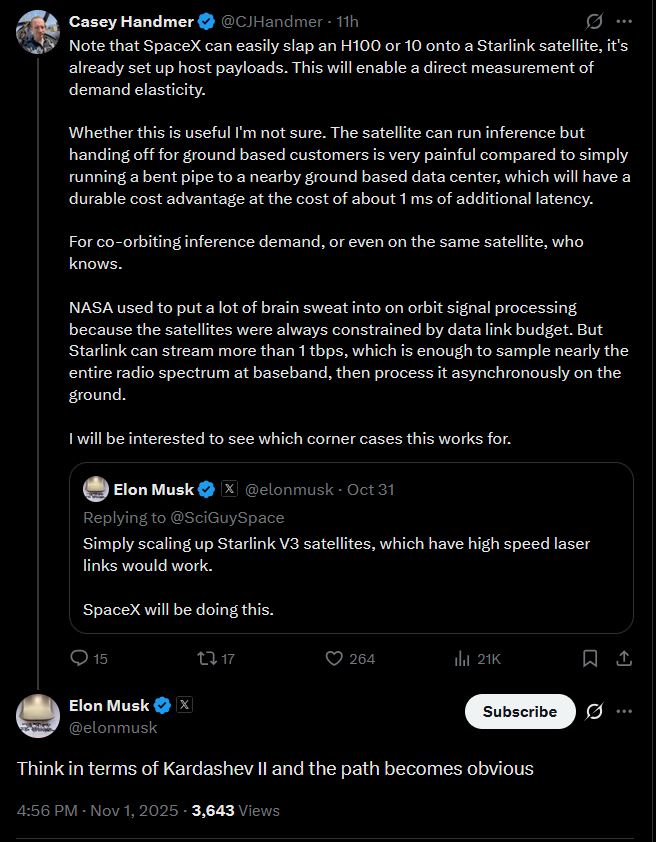Like Casey Handmer's post

click(x=336, y=658)
